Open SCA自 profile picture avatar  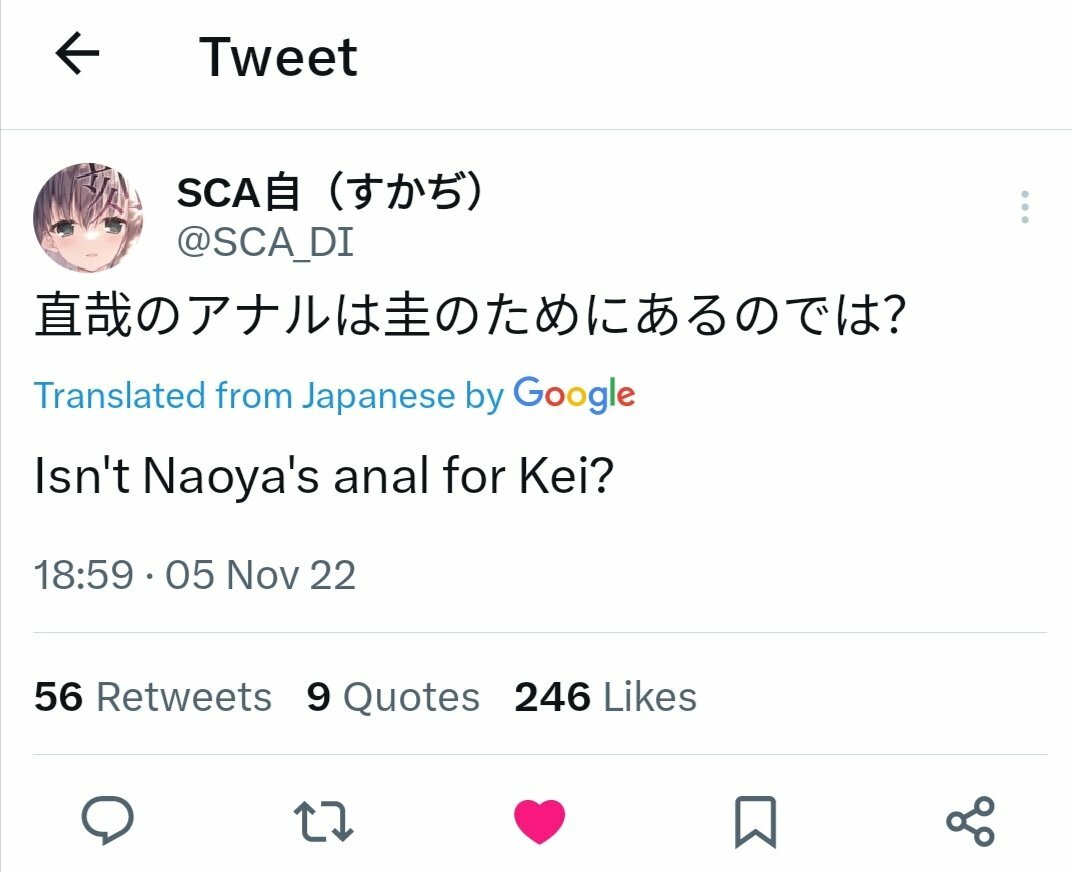click(88, 216)
